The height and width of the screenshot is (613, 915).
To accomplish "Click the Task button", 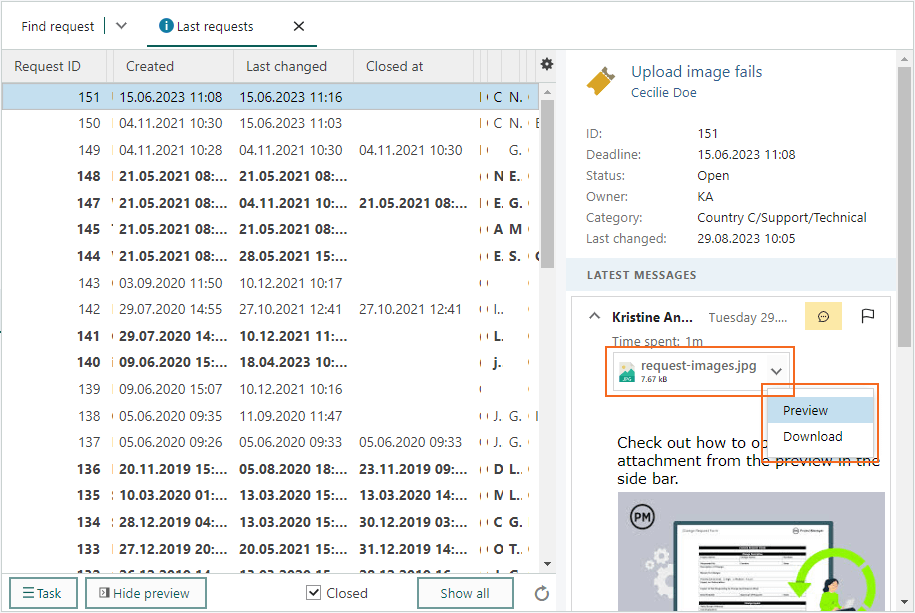I will pos(43,593).
